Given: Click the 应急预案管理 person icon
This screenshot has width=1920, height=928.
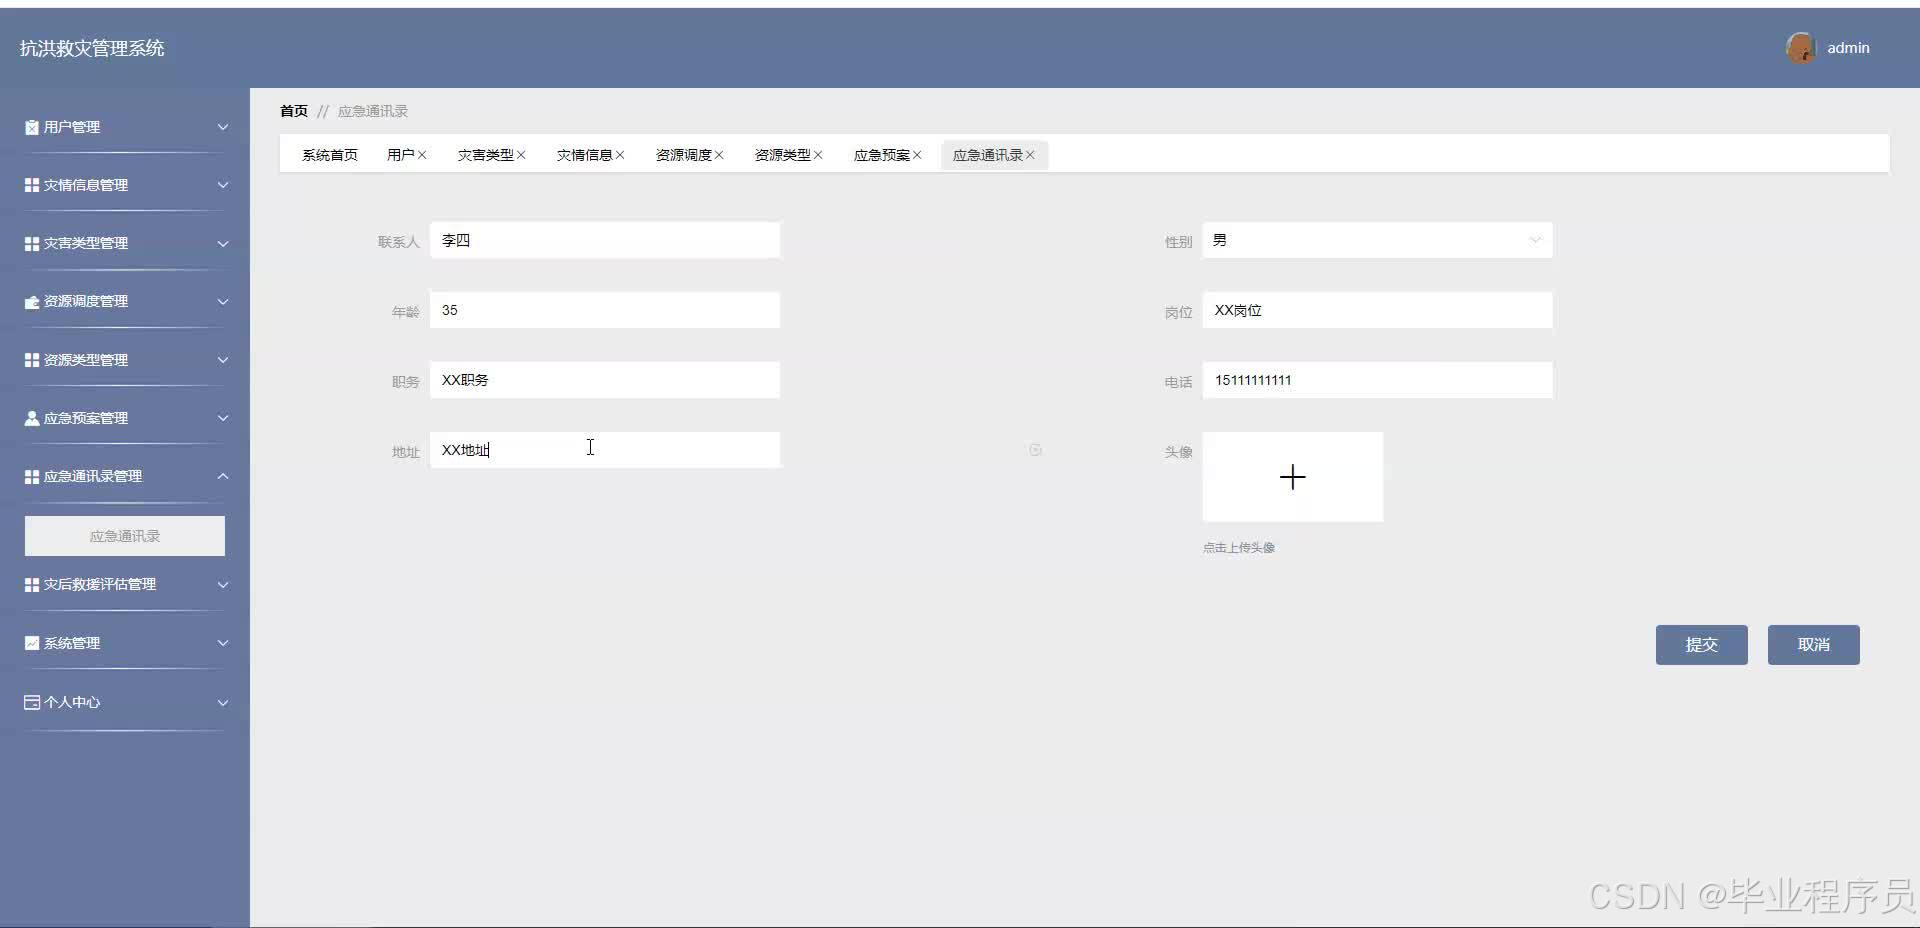Looking at the screenshot, I should (x=30, y=417).
